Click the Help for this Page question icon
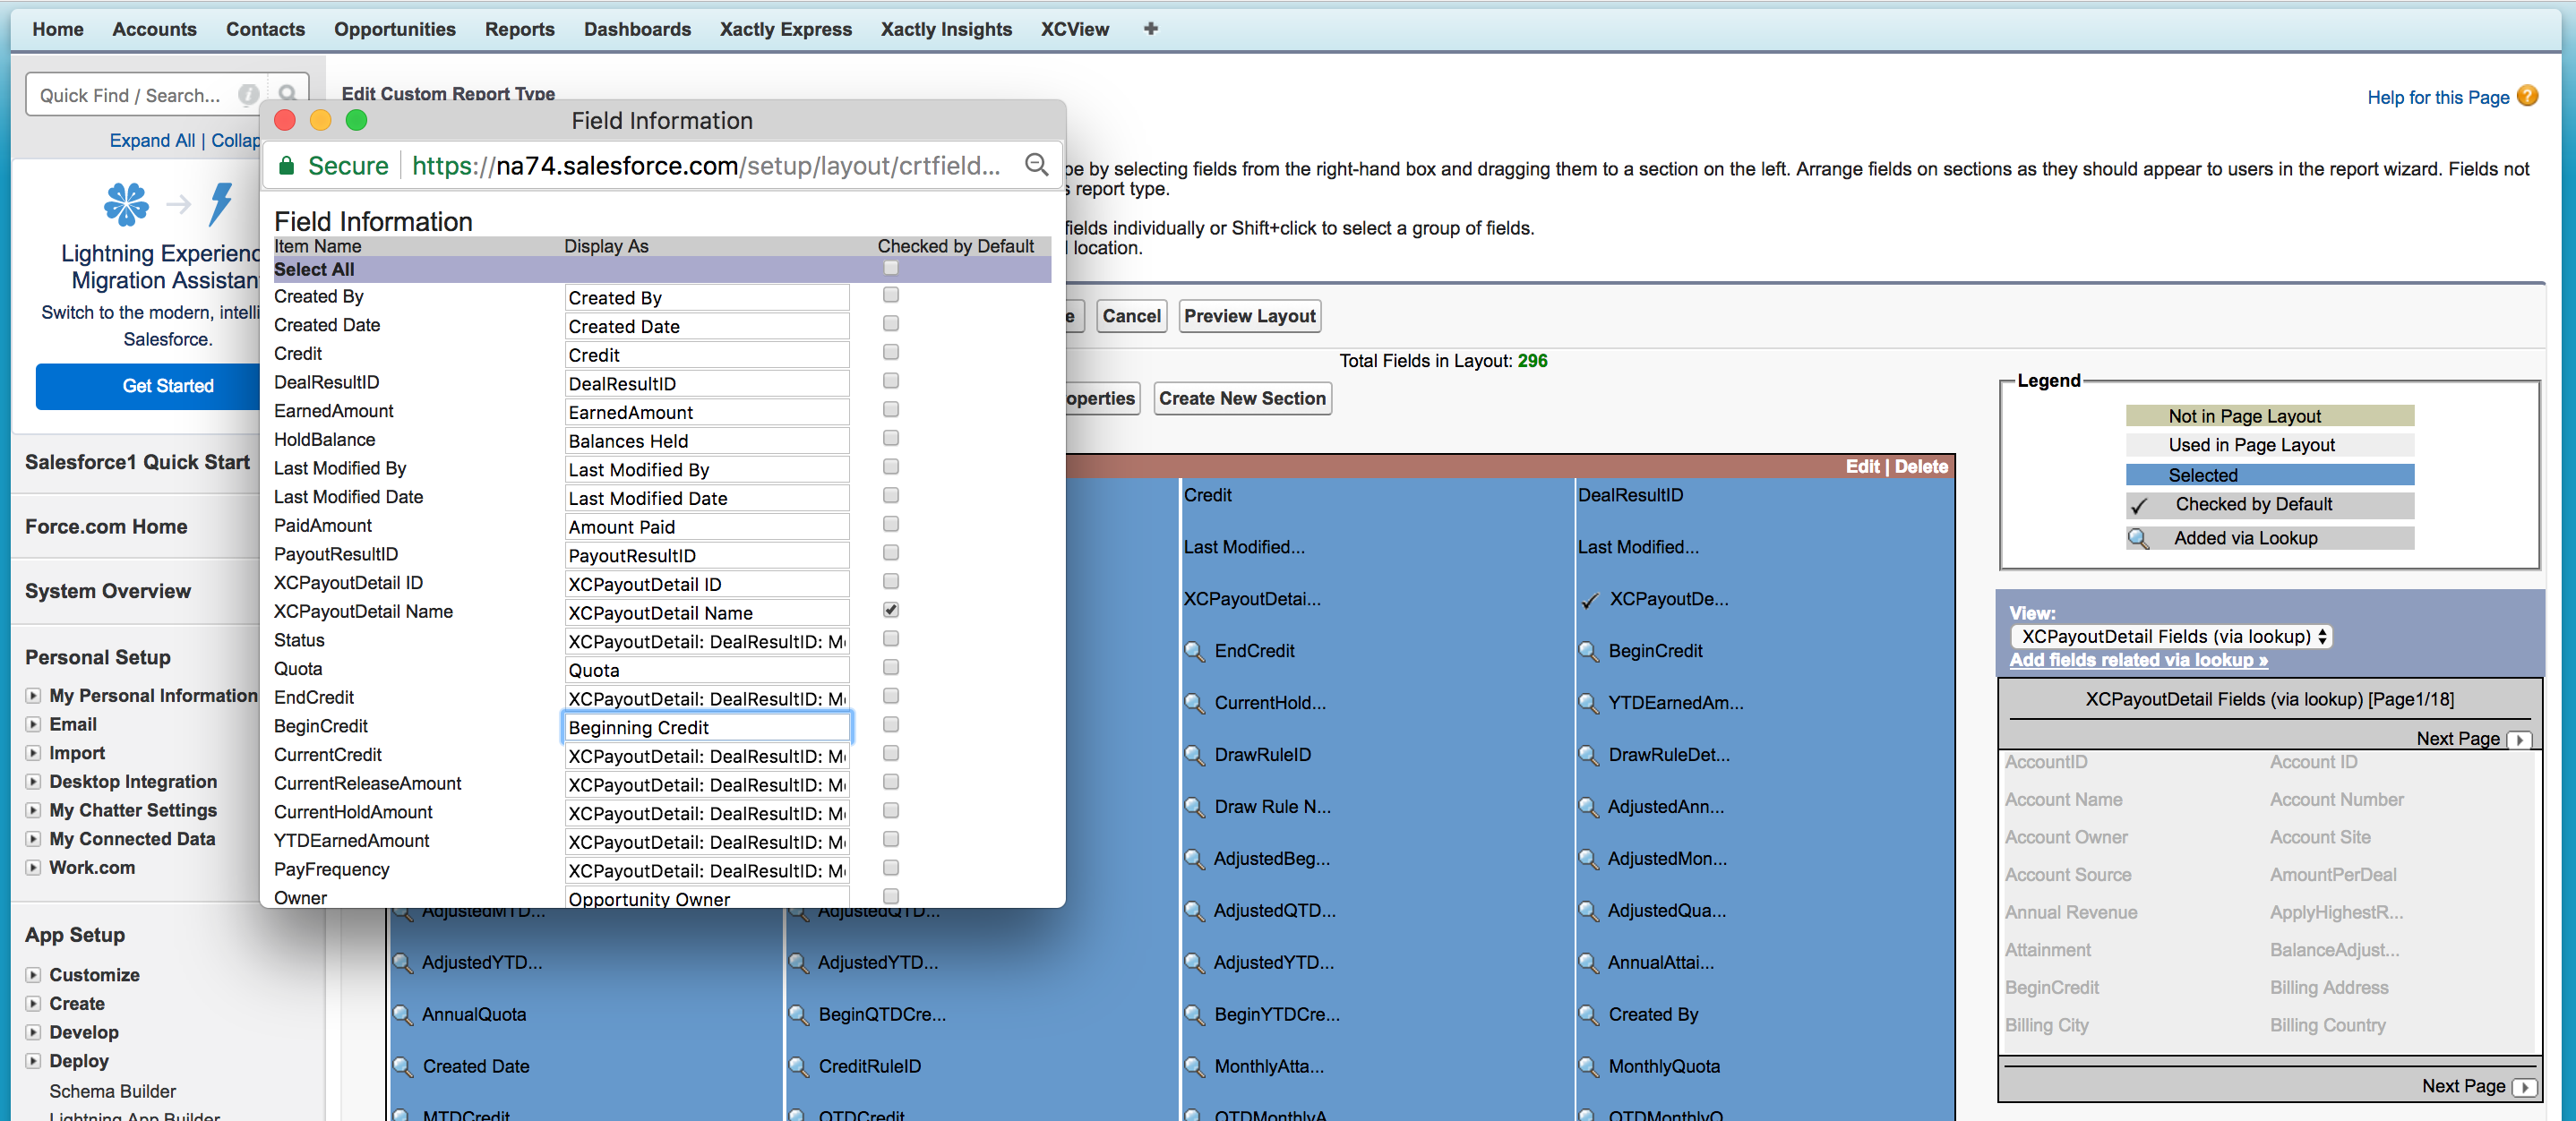The height and width of the screenshot is (1121, 2576). (x=2527, y=96)
